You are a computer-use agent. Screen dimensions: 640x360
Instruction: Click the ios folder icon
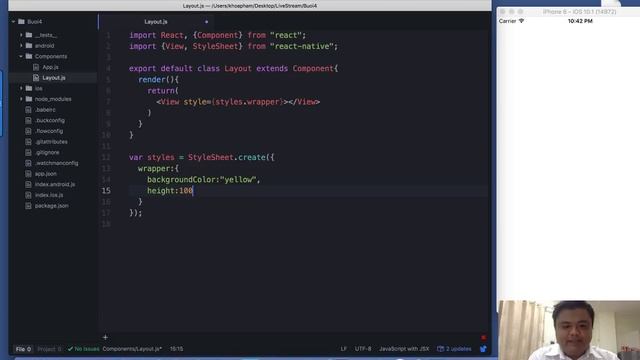pos(29,88)
